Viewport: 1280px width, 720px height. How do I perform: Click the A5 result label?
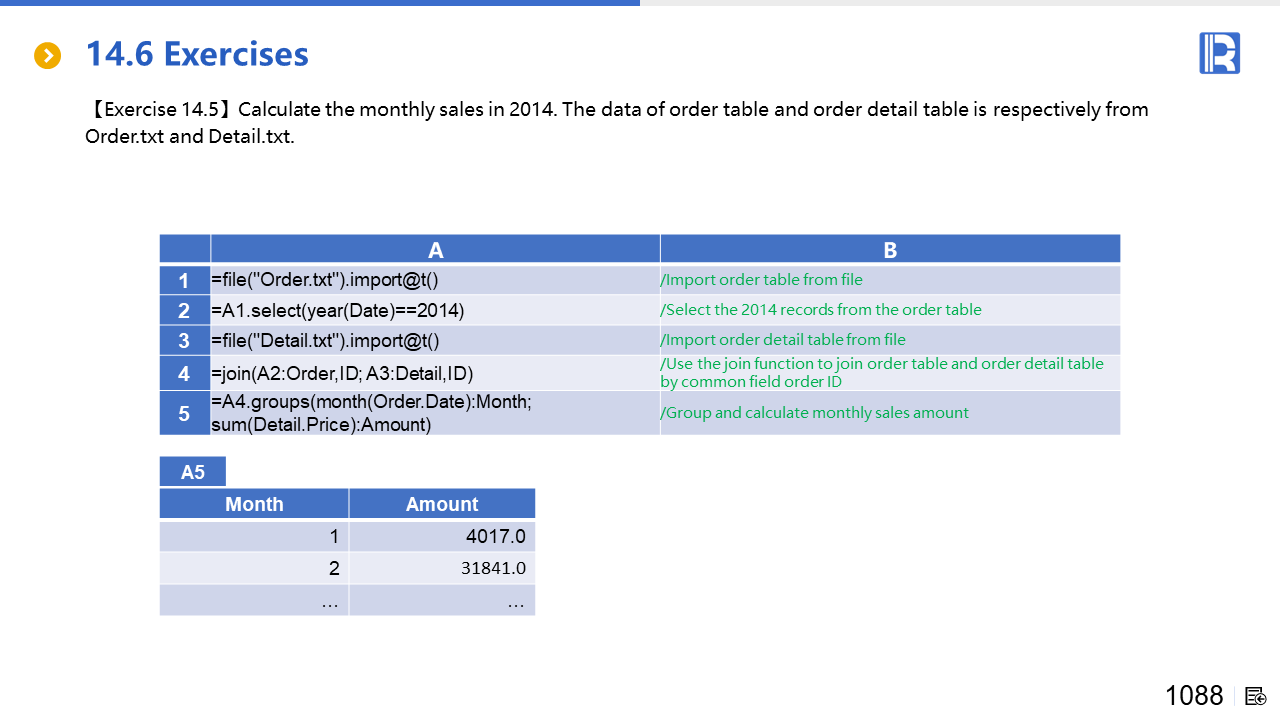[193, 472]
